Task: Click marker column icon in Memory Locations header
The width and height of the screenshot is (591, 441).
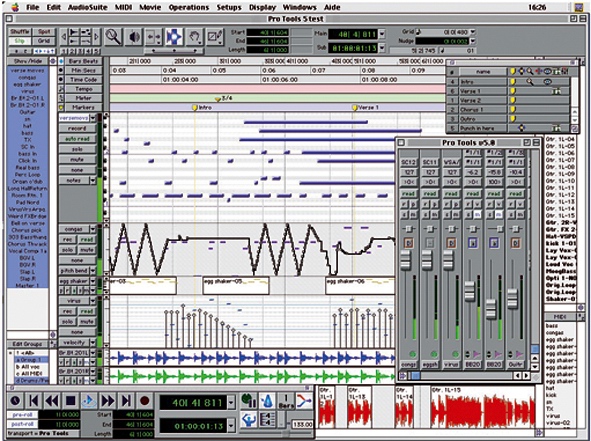Action: pyautogui.click(x=513, y=71)
